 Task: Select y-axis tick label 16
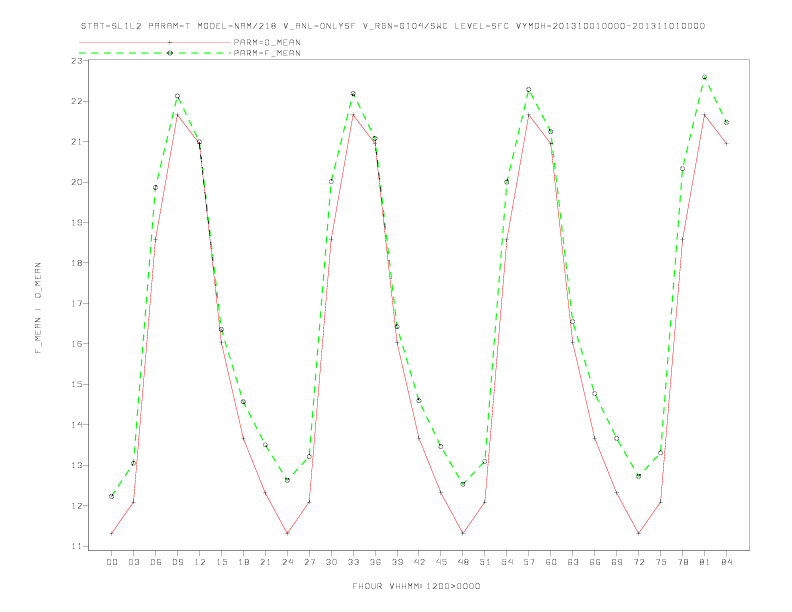(x=77, y=344)
